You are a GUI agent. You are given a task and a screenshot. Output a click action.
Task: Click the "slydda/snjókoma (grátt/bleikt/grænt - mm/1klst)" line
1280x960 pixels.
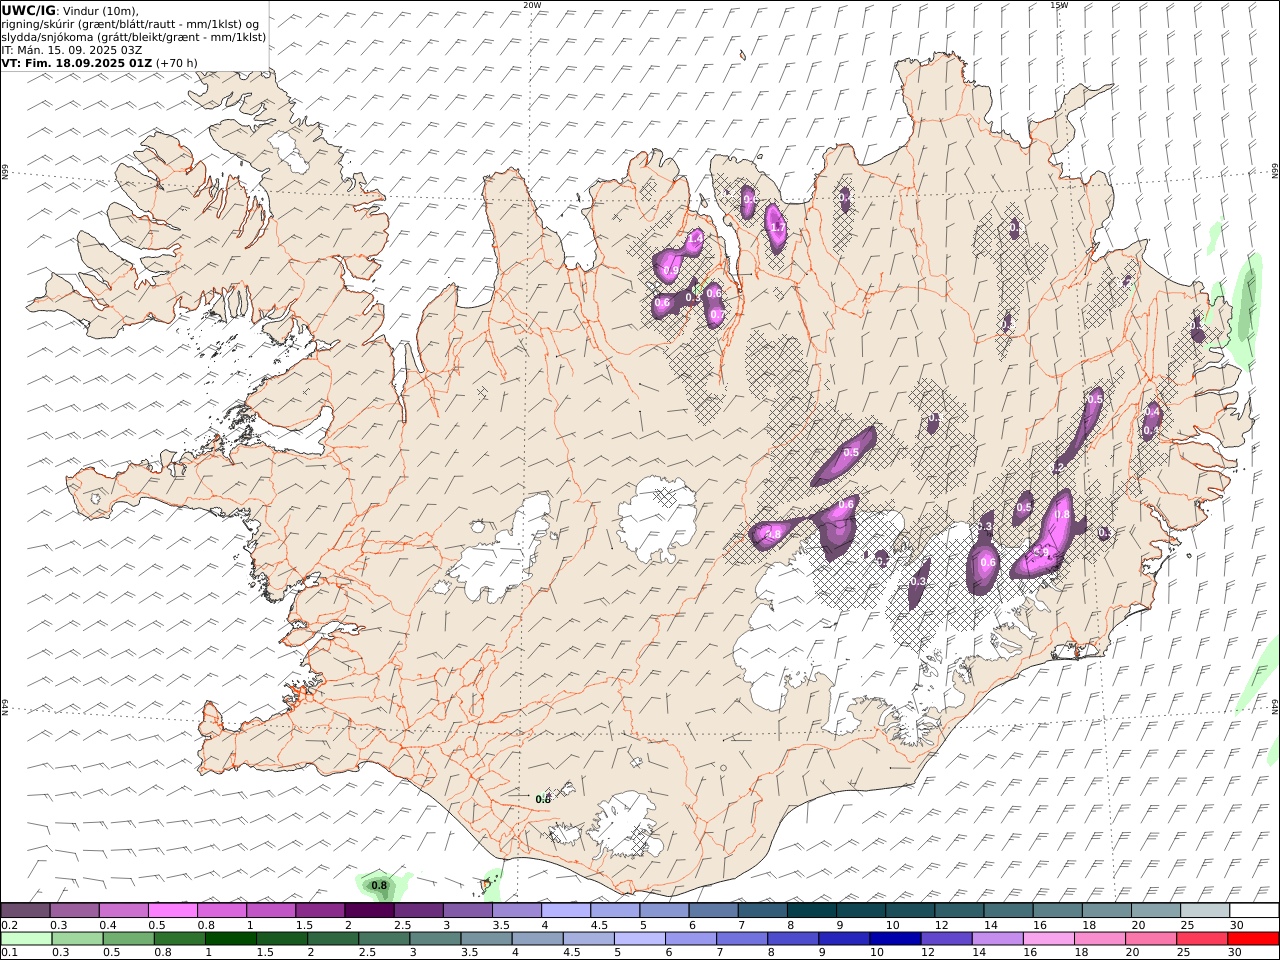[x=134, y=37]
